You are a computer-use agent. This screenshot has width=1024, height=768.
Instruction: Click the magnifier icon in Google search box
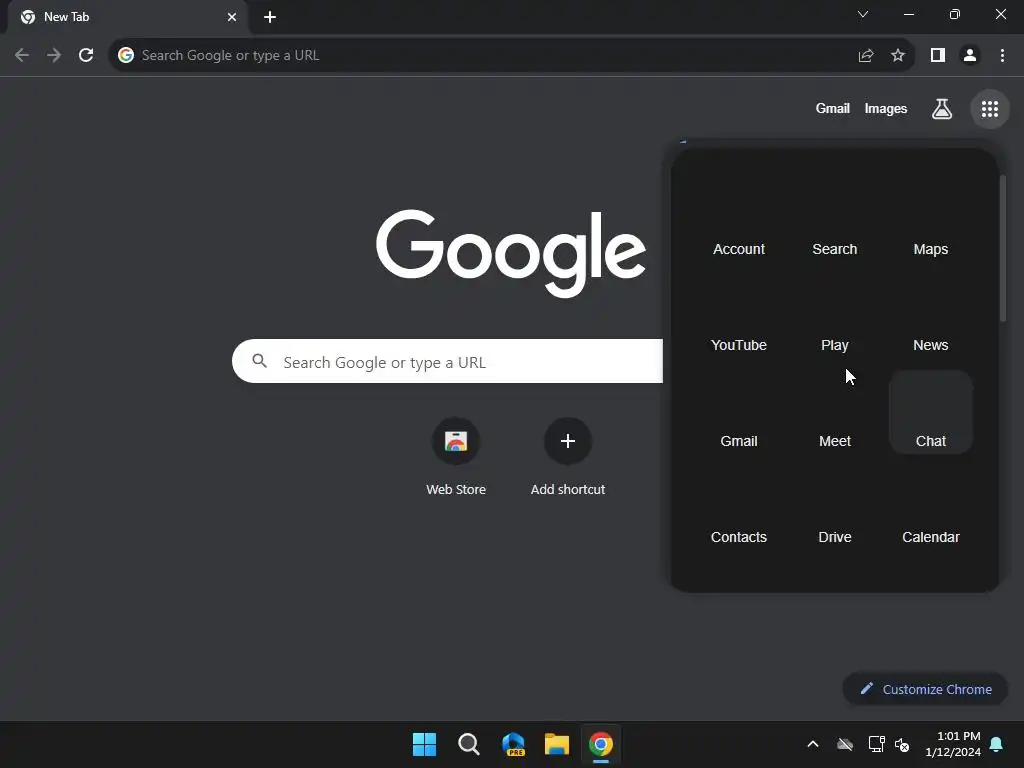click(x=259, y=361)
